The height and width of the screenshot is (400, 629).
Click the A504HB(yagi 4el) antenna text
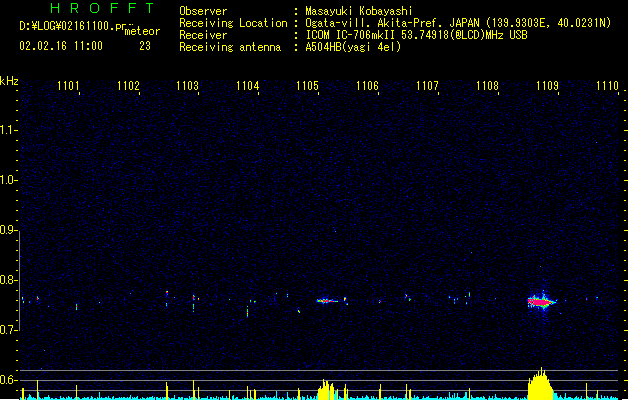353,47
